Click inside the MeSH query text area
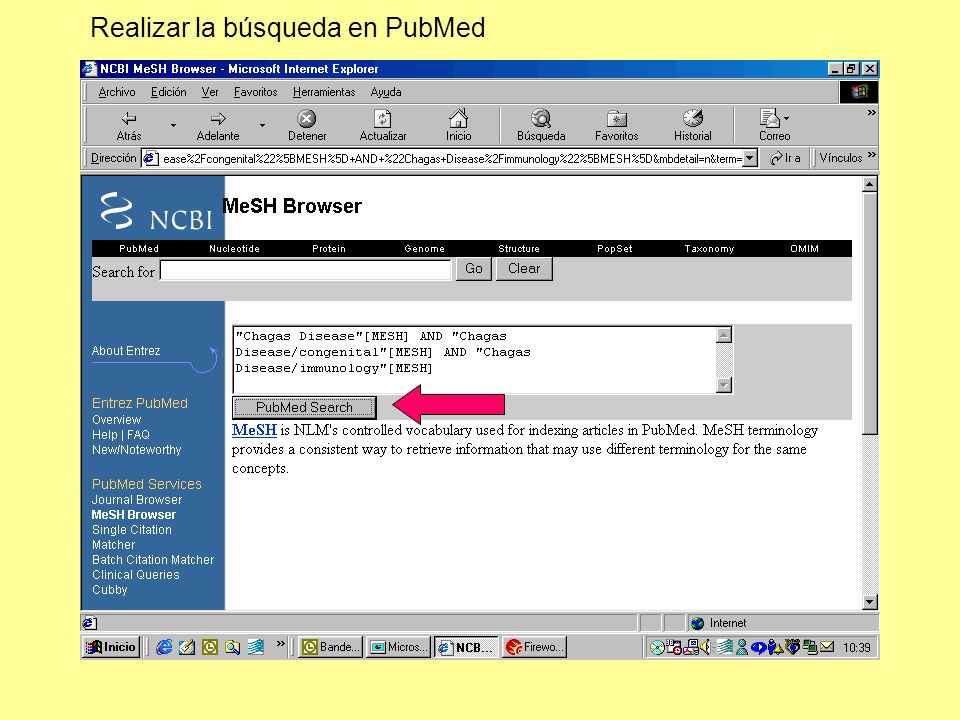 pyautogui.click(x=474, y=359)
